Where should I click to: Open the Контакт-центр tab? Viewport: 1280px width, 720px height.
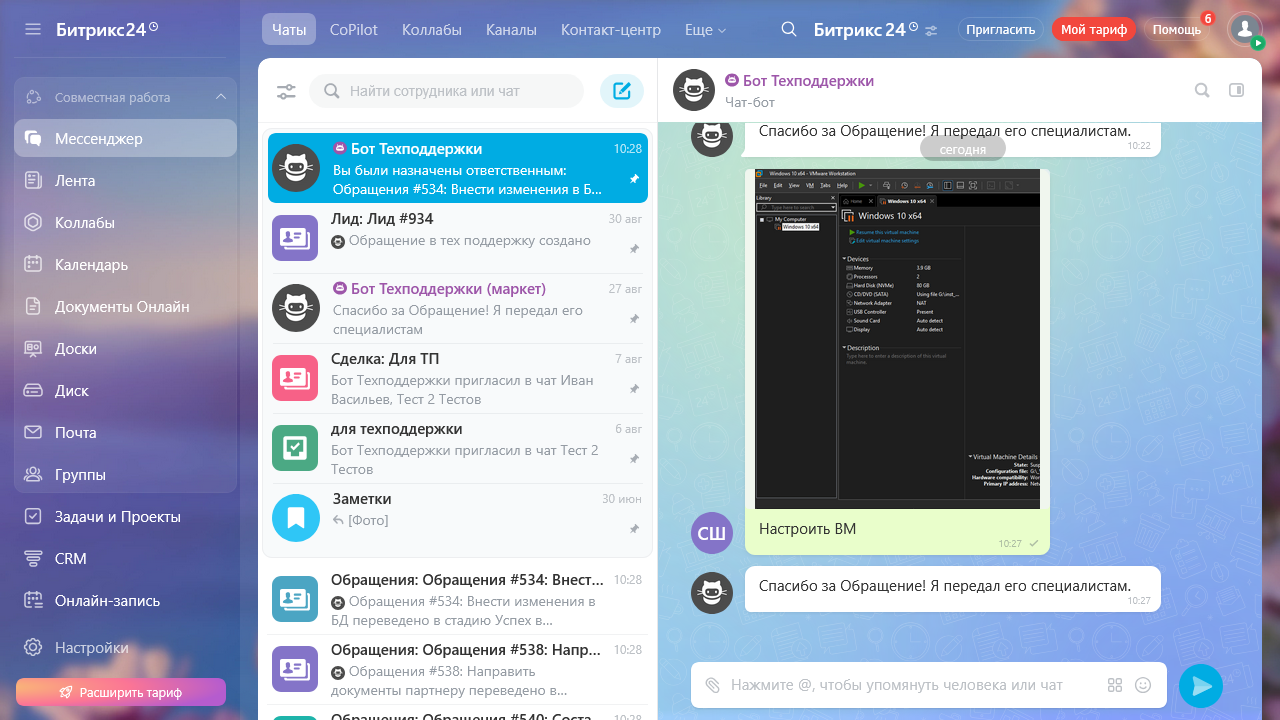coord(610,30)
